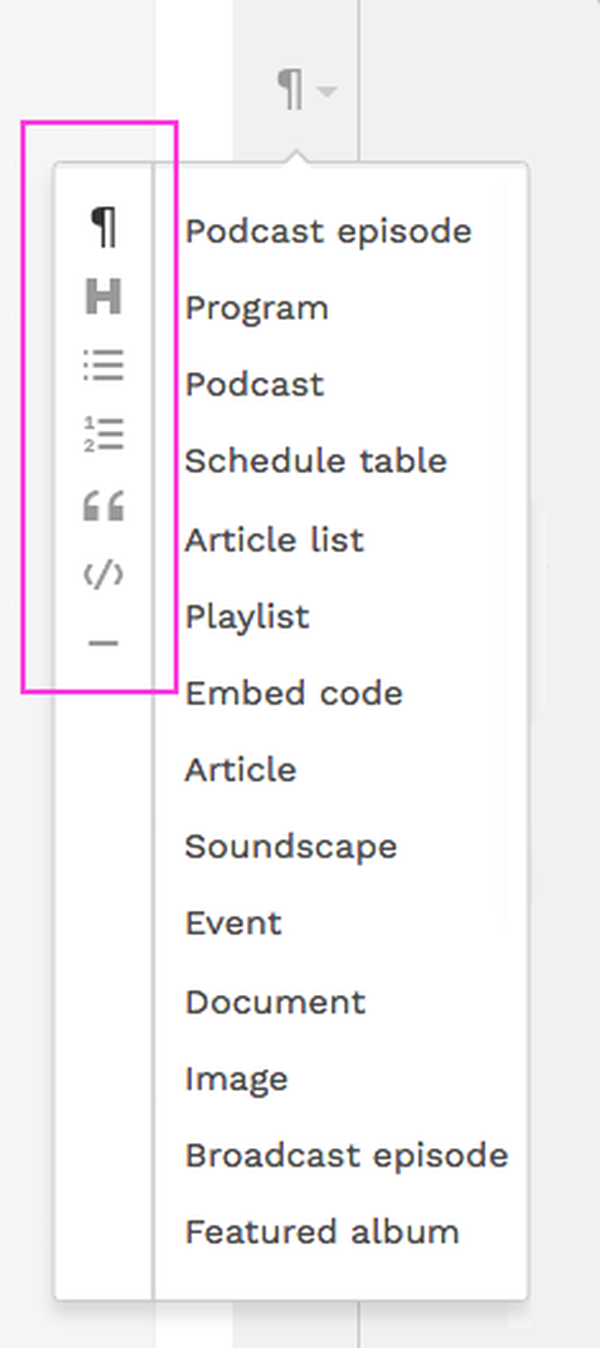Select Article list option
This screenshot has height=1348, width=600.
[x=275, y=540]
